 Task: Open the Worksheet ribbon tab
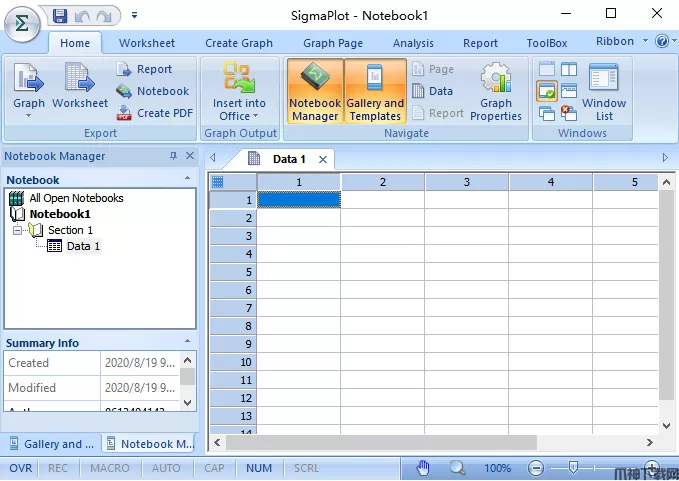[x=147, y=43]
